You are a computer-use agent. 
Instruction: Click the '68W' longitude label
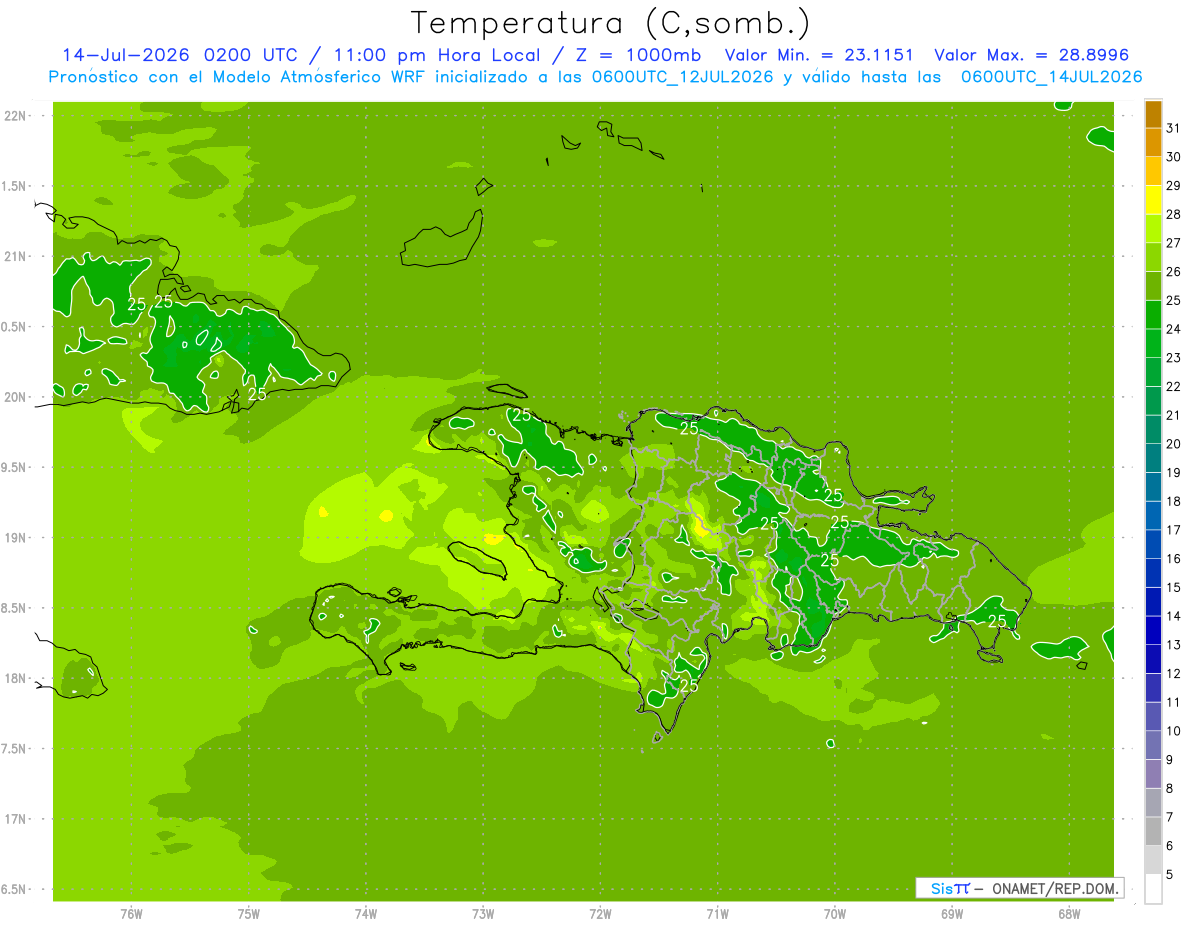pos(1069,914)
